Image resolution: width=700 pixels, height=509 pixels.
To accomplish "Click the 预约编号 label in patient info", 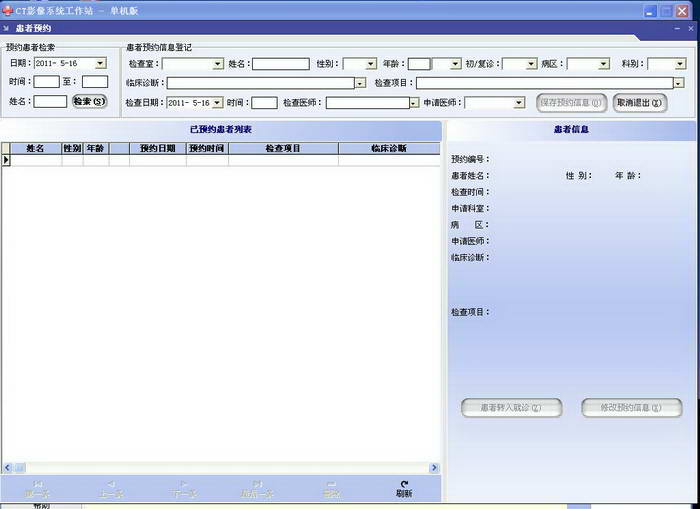I will click(470, 159).
